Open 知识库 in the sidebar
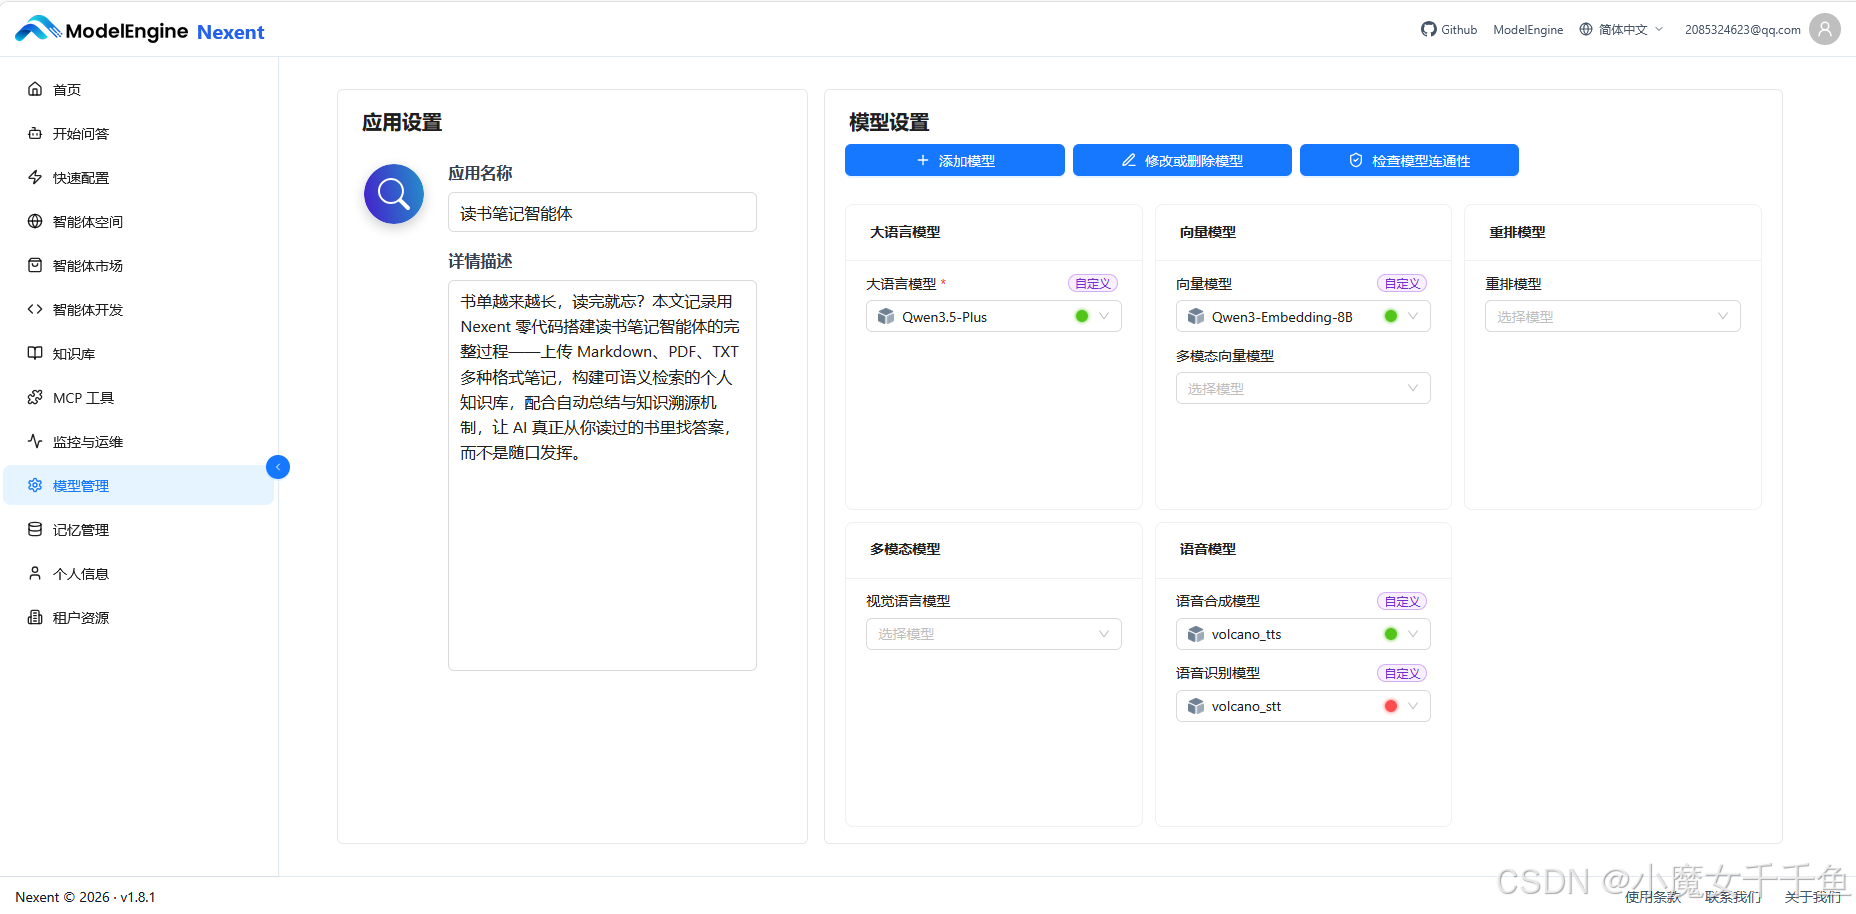Viewport: 1856px width, 914px height. coord(139,353)
